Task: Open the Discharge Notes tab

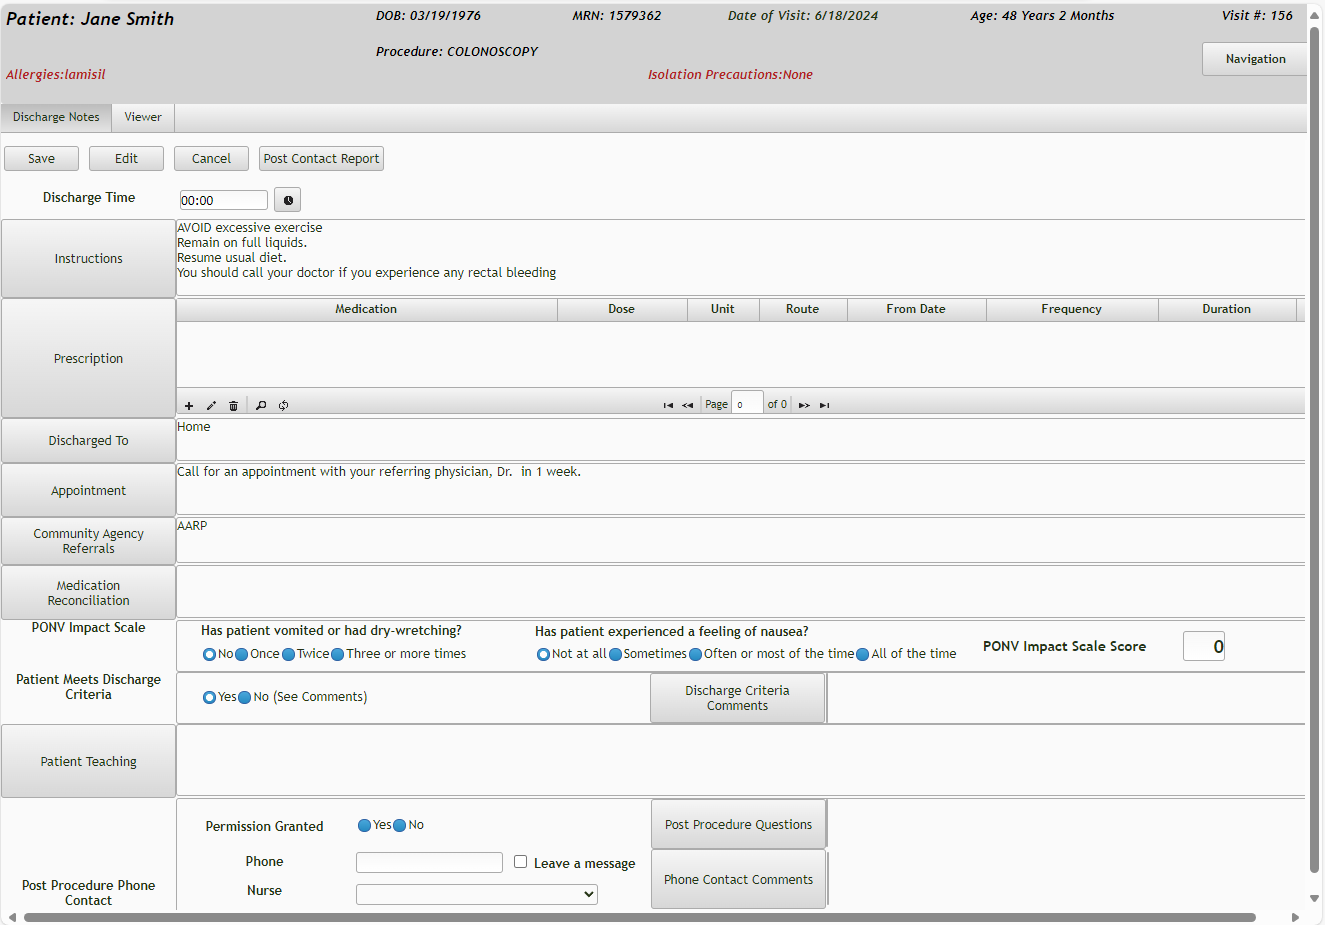Action: [56, 117]
